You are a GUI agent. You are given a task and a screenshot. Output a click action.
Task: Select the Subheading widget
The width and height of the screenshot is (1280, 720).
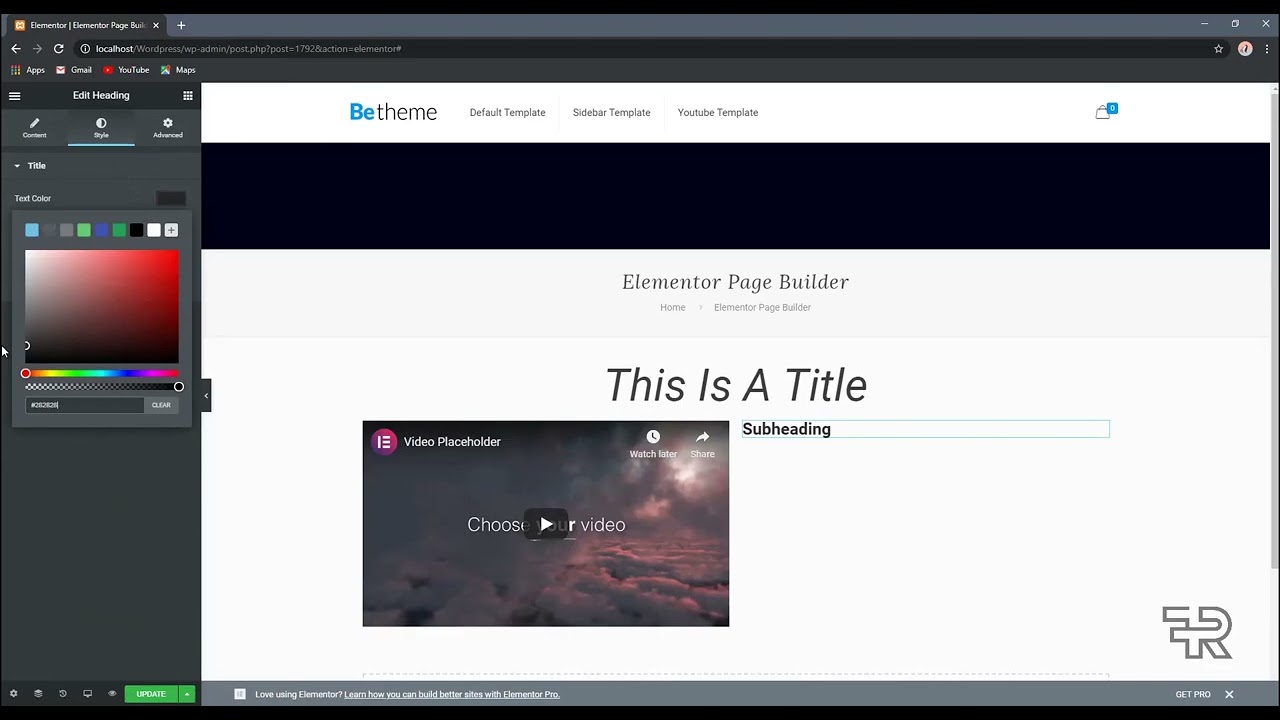click(926, 429)
